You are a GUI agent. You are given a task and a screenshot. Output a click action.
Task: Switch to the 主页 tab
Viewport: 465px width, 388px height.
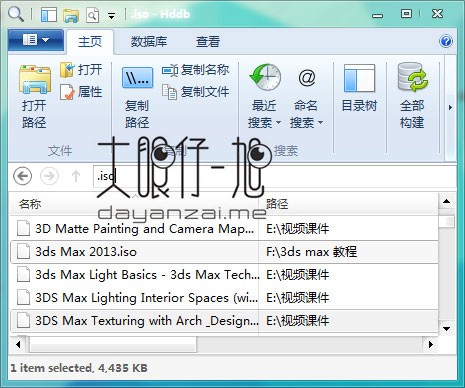[x=90, y=42]
